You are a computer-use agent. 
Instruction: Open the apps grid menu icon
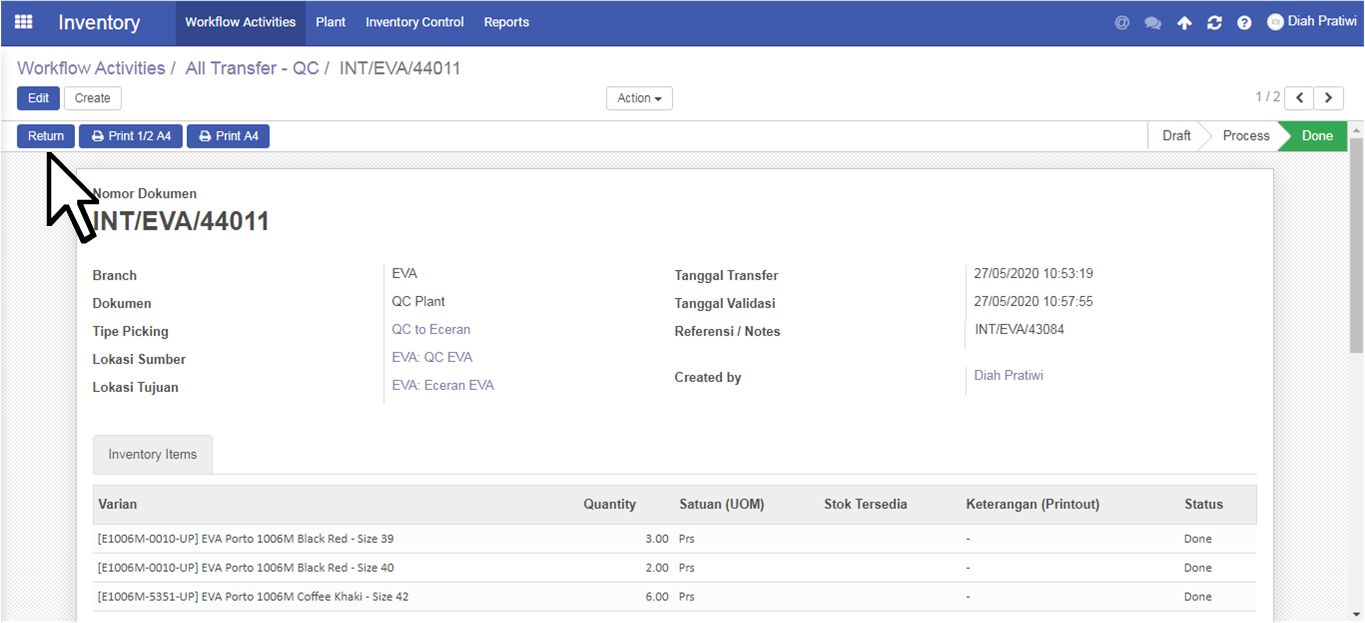tap(23, 22)
